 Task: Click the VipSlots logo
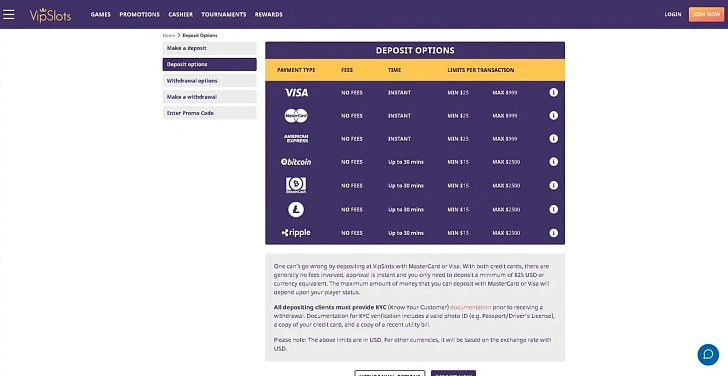(x=50, y=15)
